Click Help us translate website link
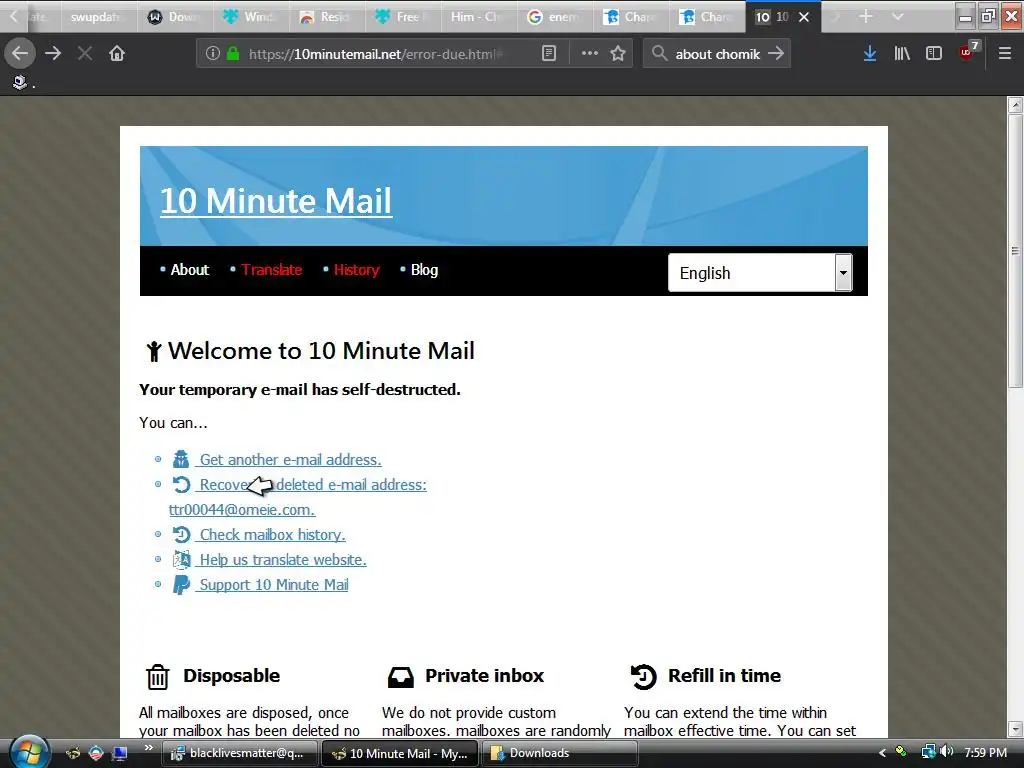 pyautogui.click(x=283, y=560)
